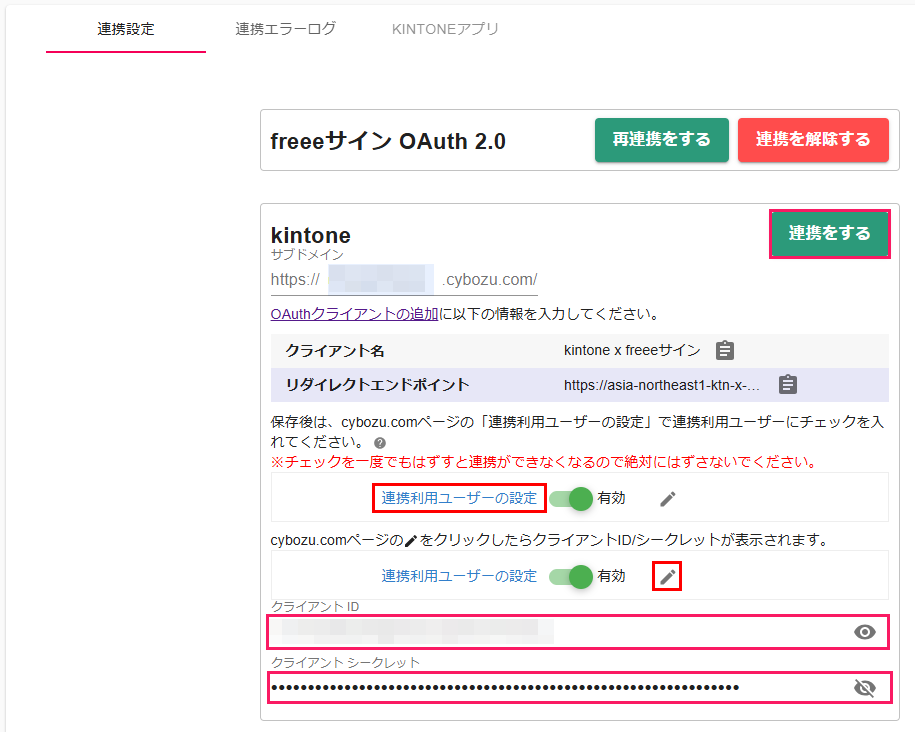The height and width of the screenshot is (732, 915).
Task: Reveal client secret with crossed-eye icon
Action: (865, 688)
